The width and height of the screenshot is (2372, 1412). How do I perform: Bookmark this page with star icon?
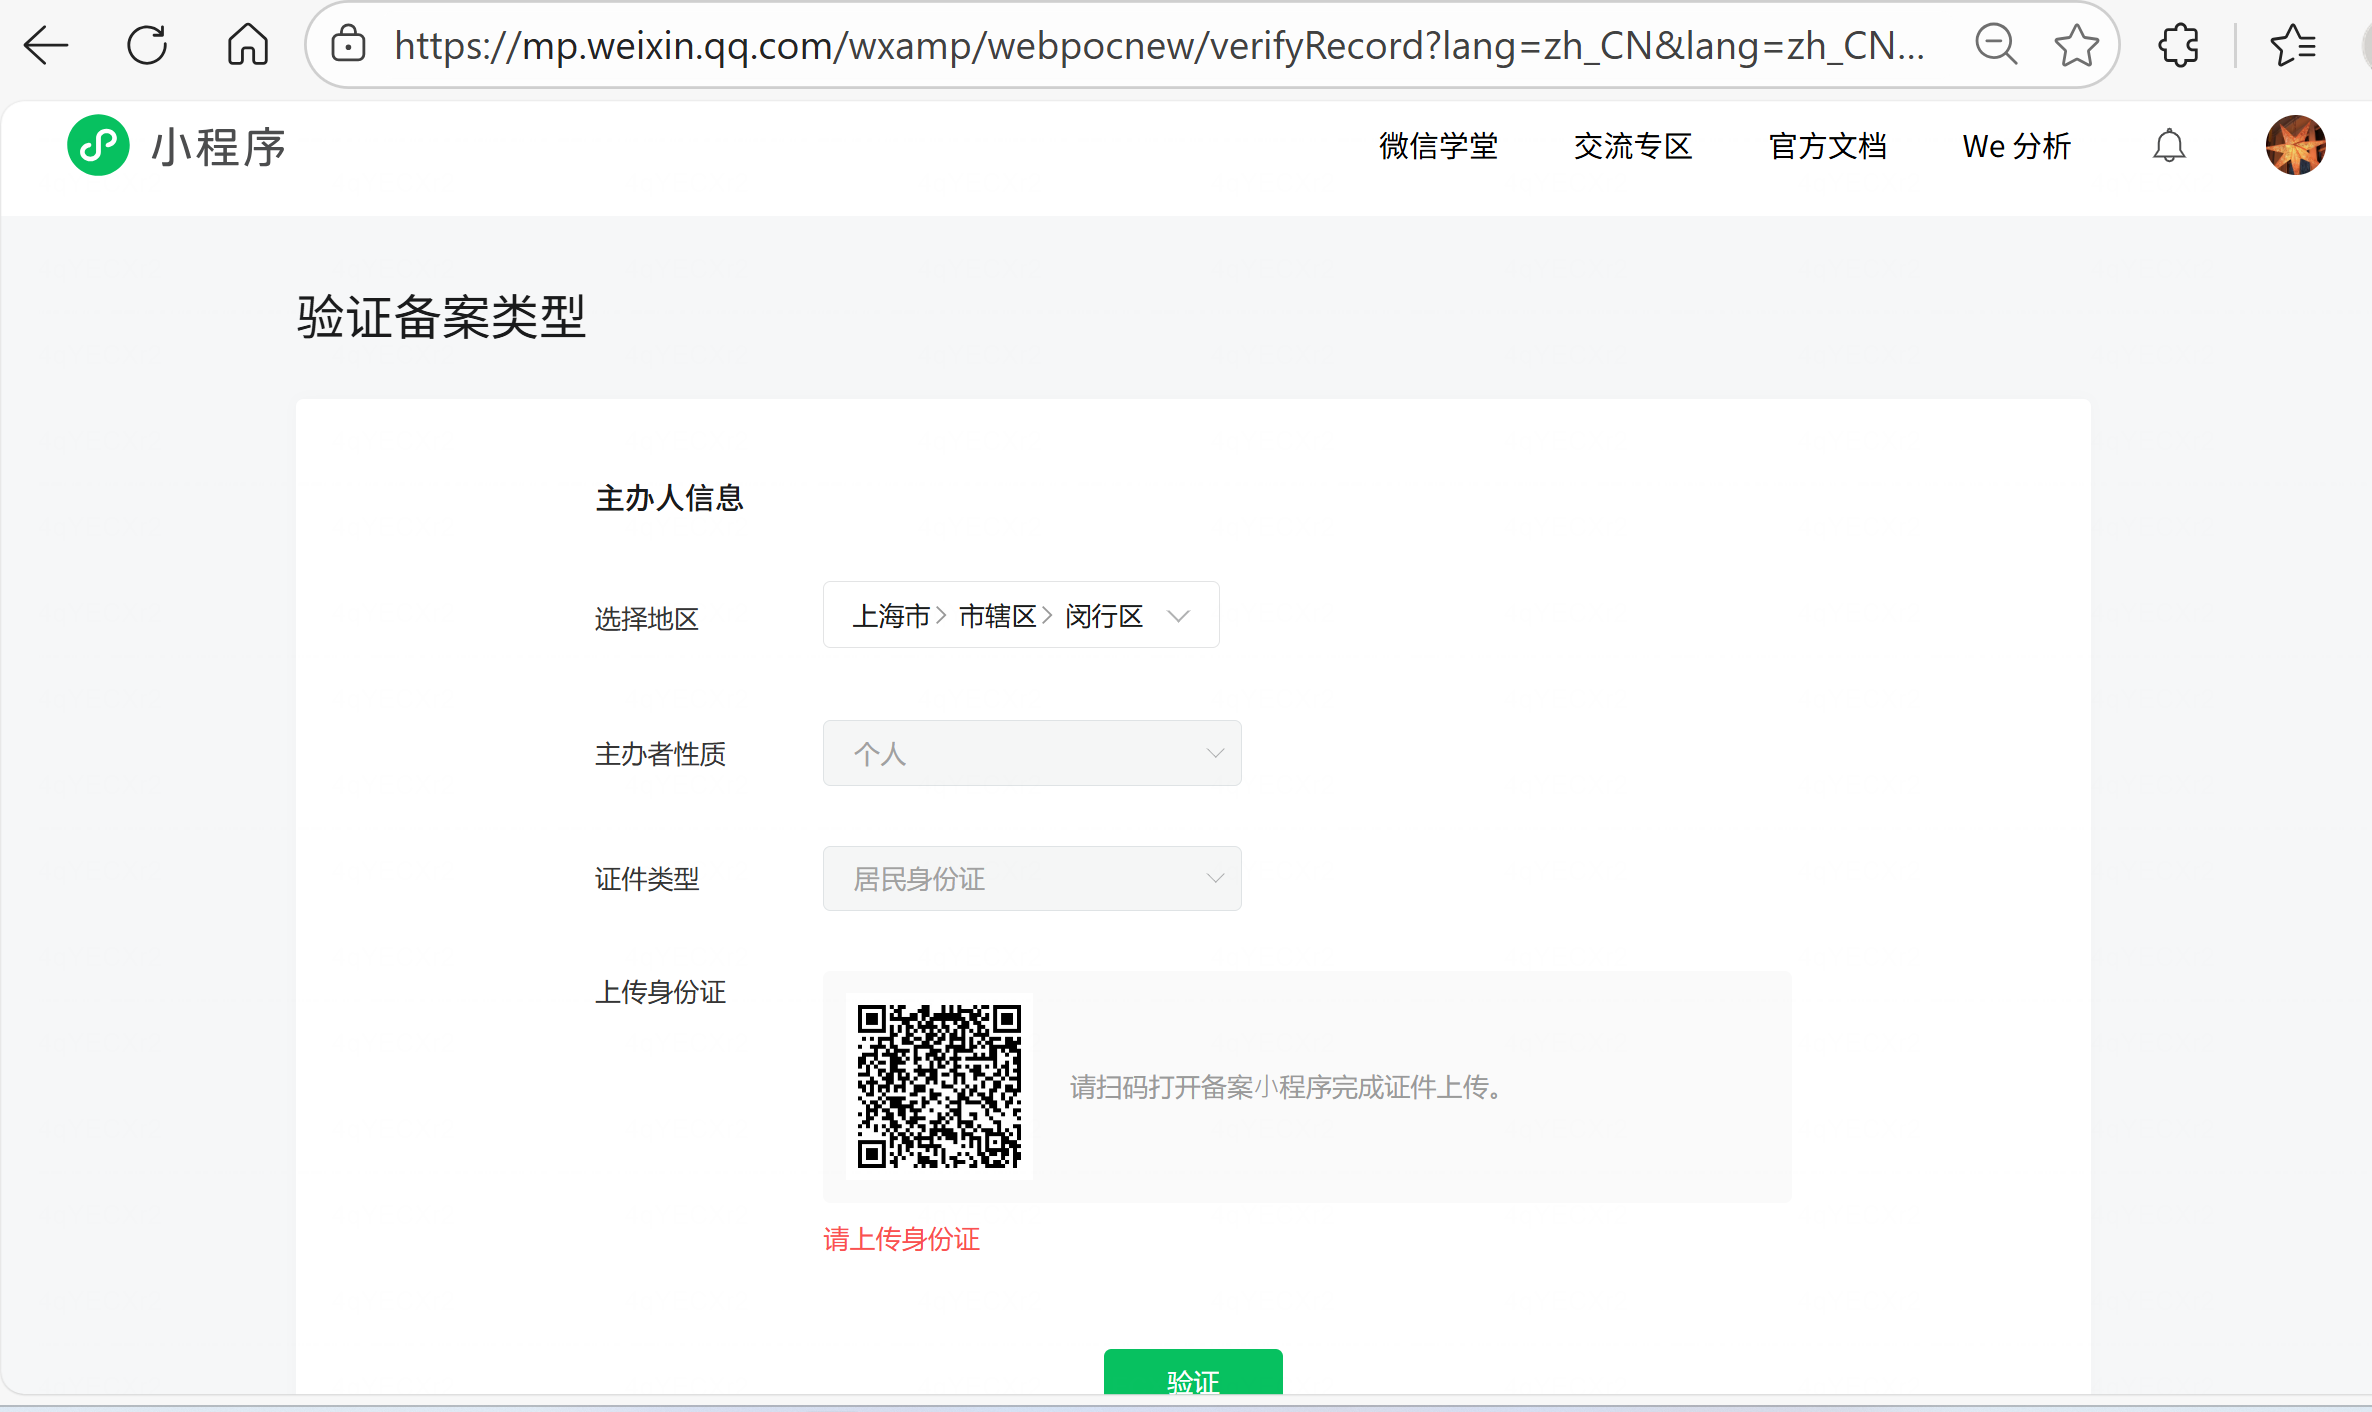2076,45
